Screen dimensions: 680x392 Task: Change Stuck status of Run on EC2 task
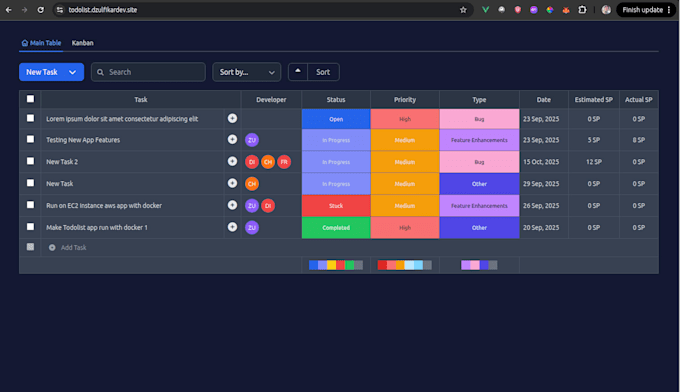(336, 206)
